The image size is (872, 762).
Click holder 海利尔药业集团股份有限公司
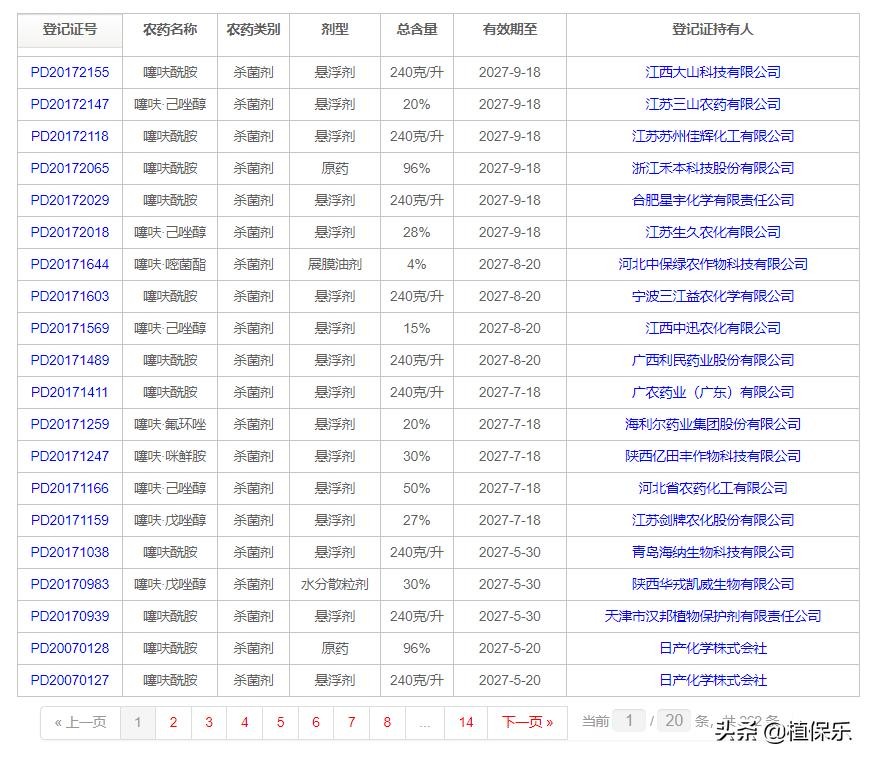click(712, 424)
